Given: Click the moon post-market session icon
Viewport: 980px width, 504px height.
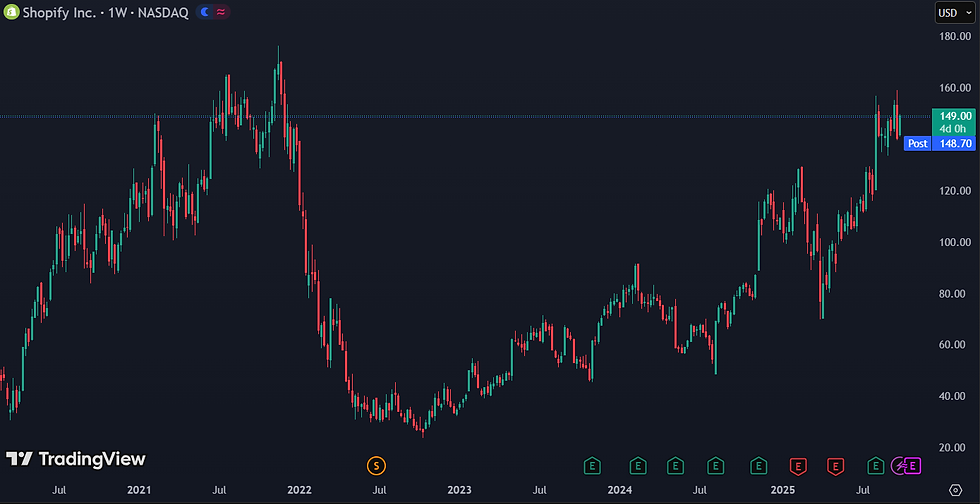Looking at the screenshot, I should click(x=205, y=12).
